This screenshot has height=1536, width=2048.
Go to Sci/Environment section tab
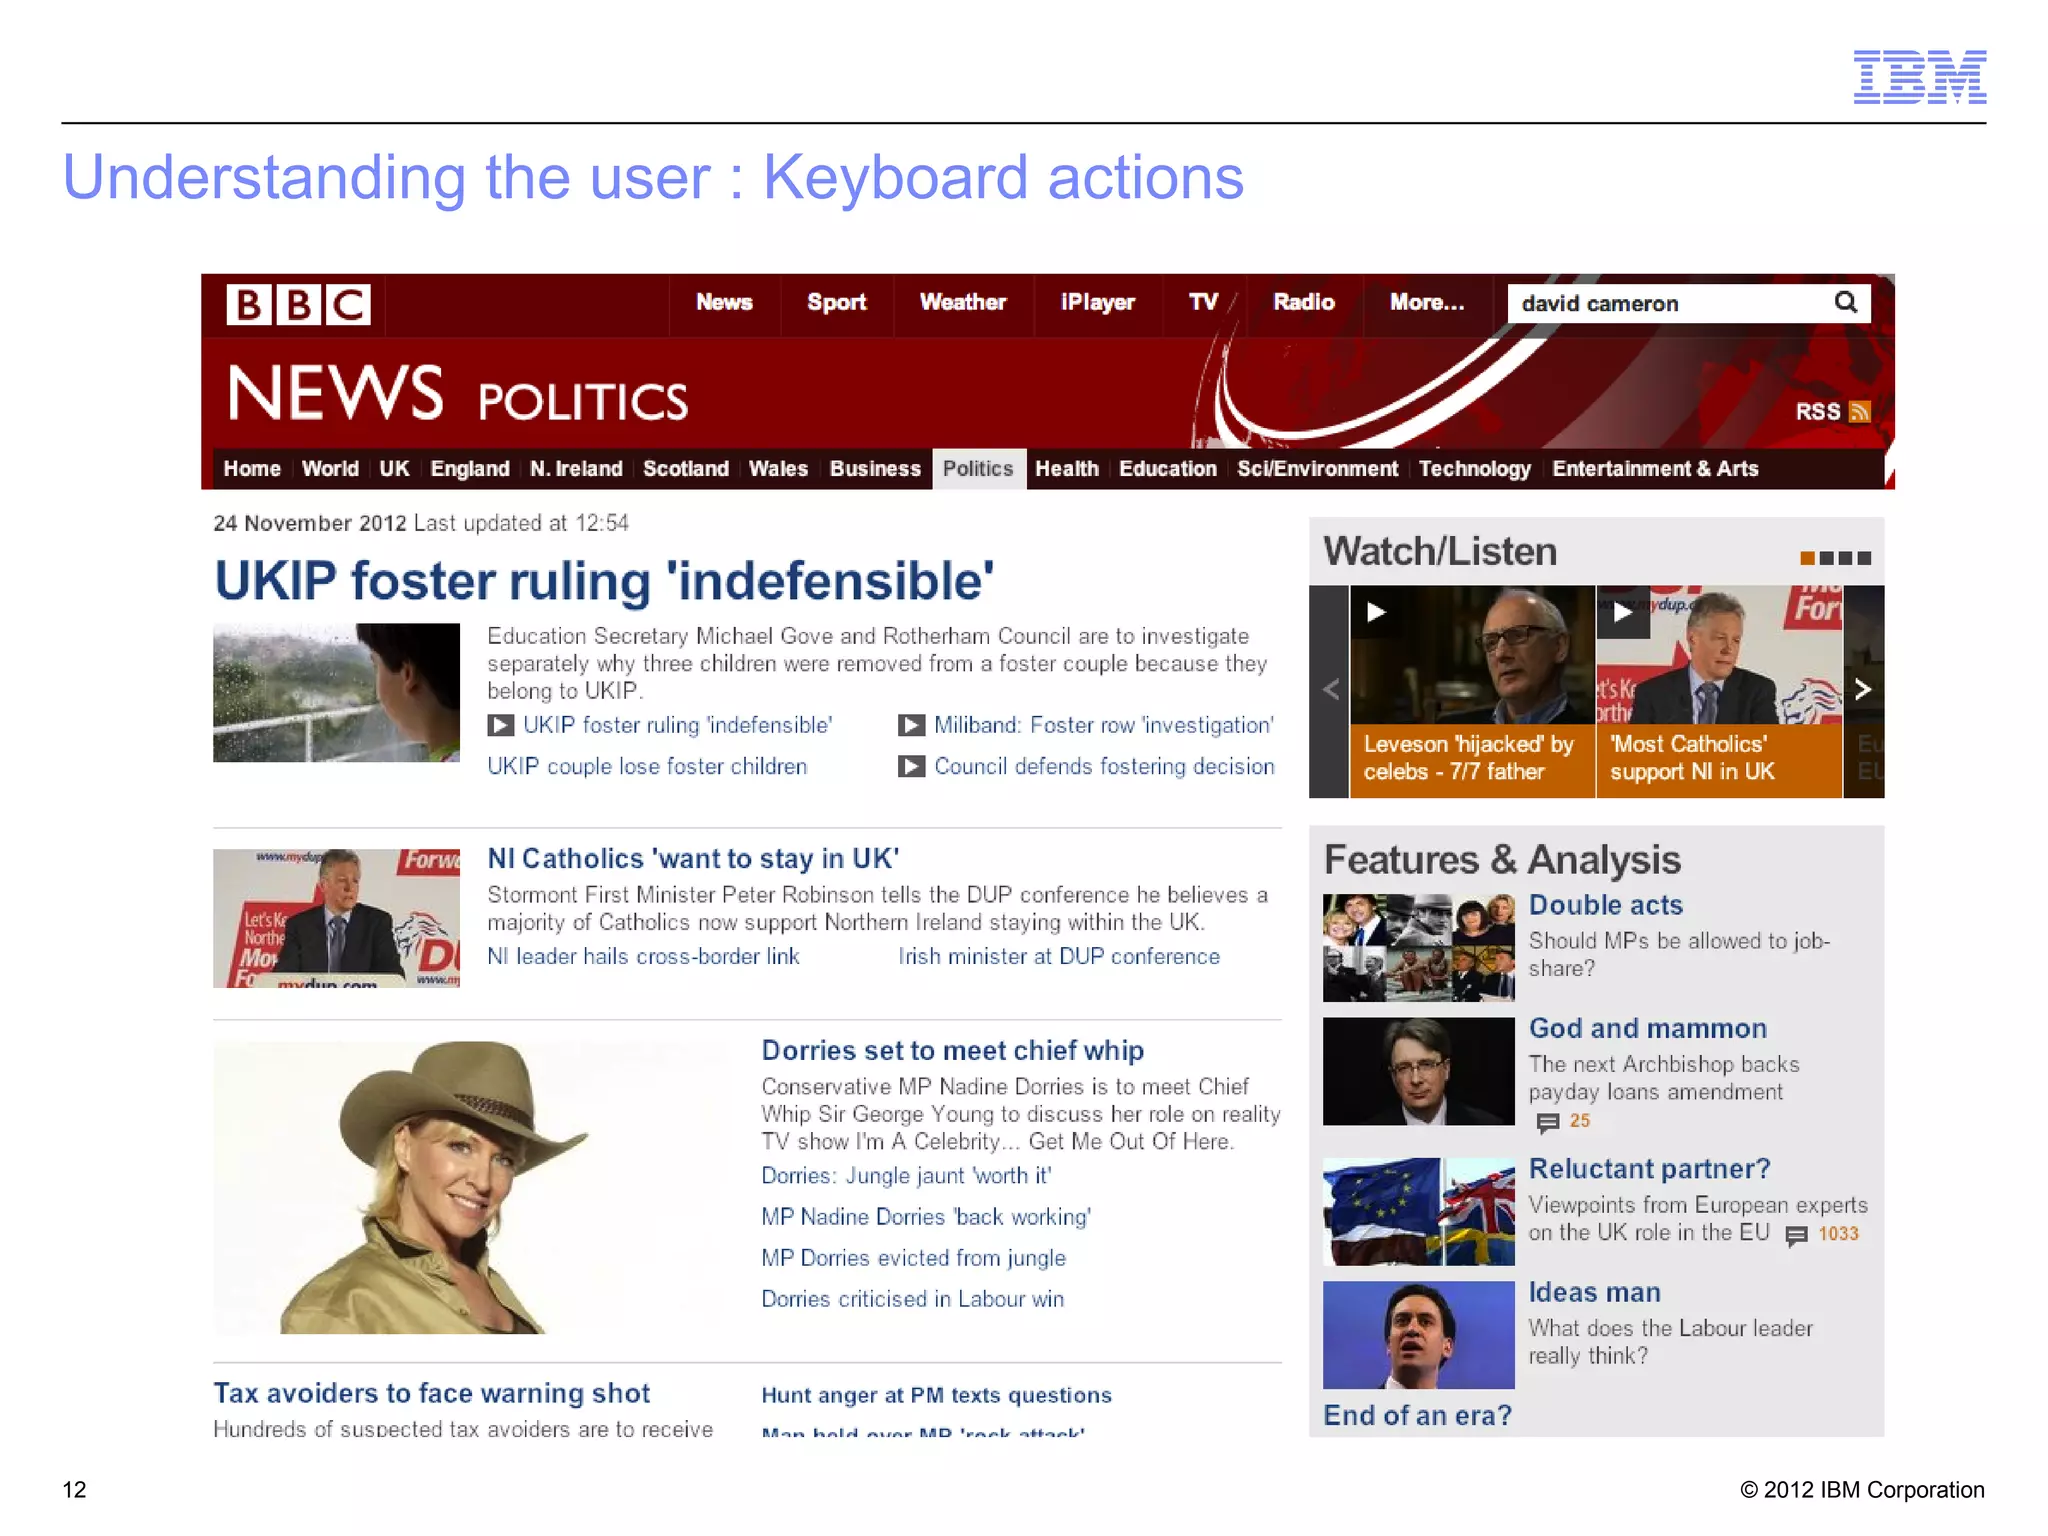(1317, 469)
